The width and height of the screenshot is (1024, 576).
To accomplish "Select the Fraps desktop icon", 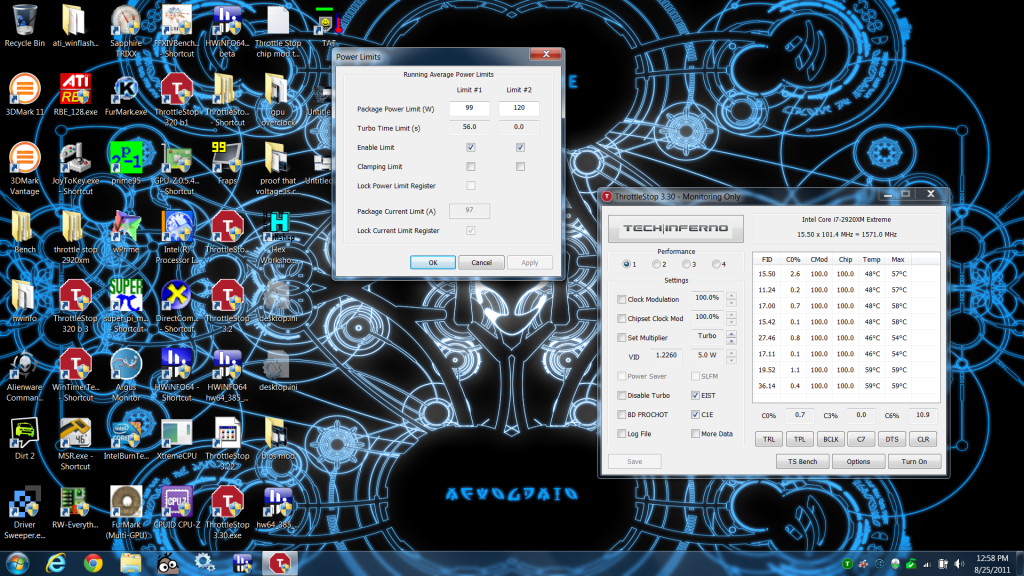I will [x=227, y=163].
